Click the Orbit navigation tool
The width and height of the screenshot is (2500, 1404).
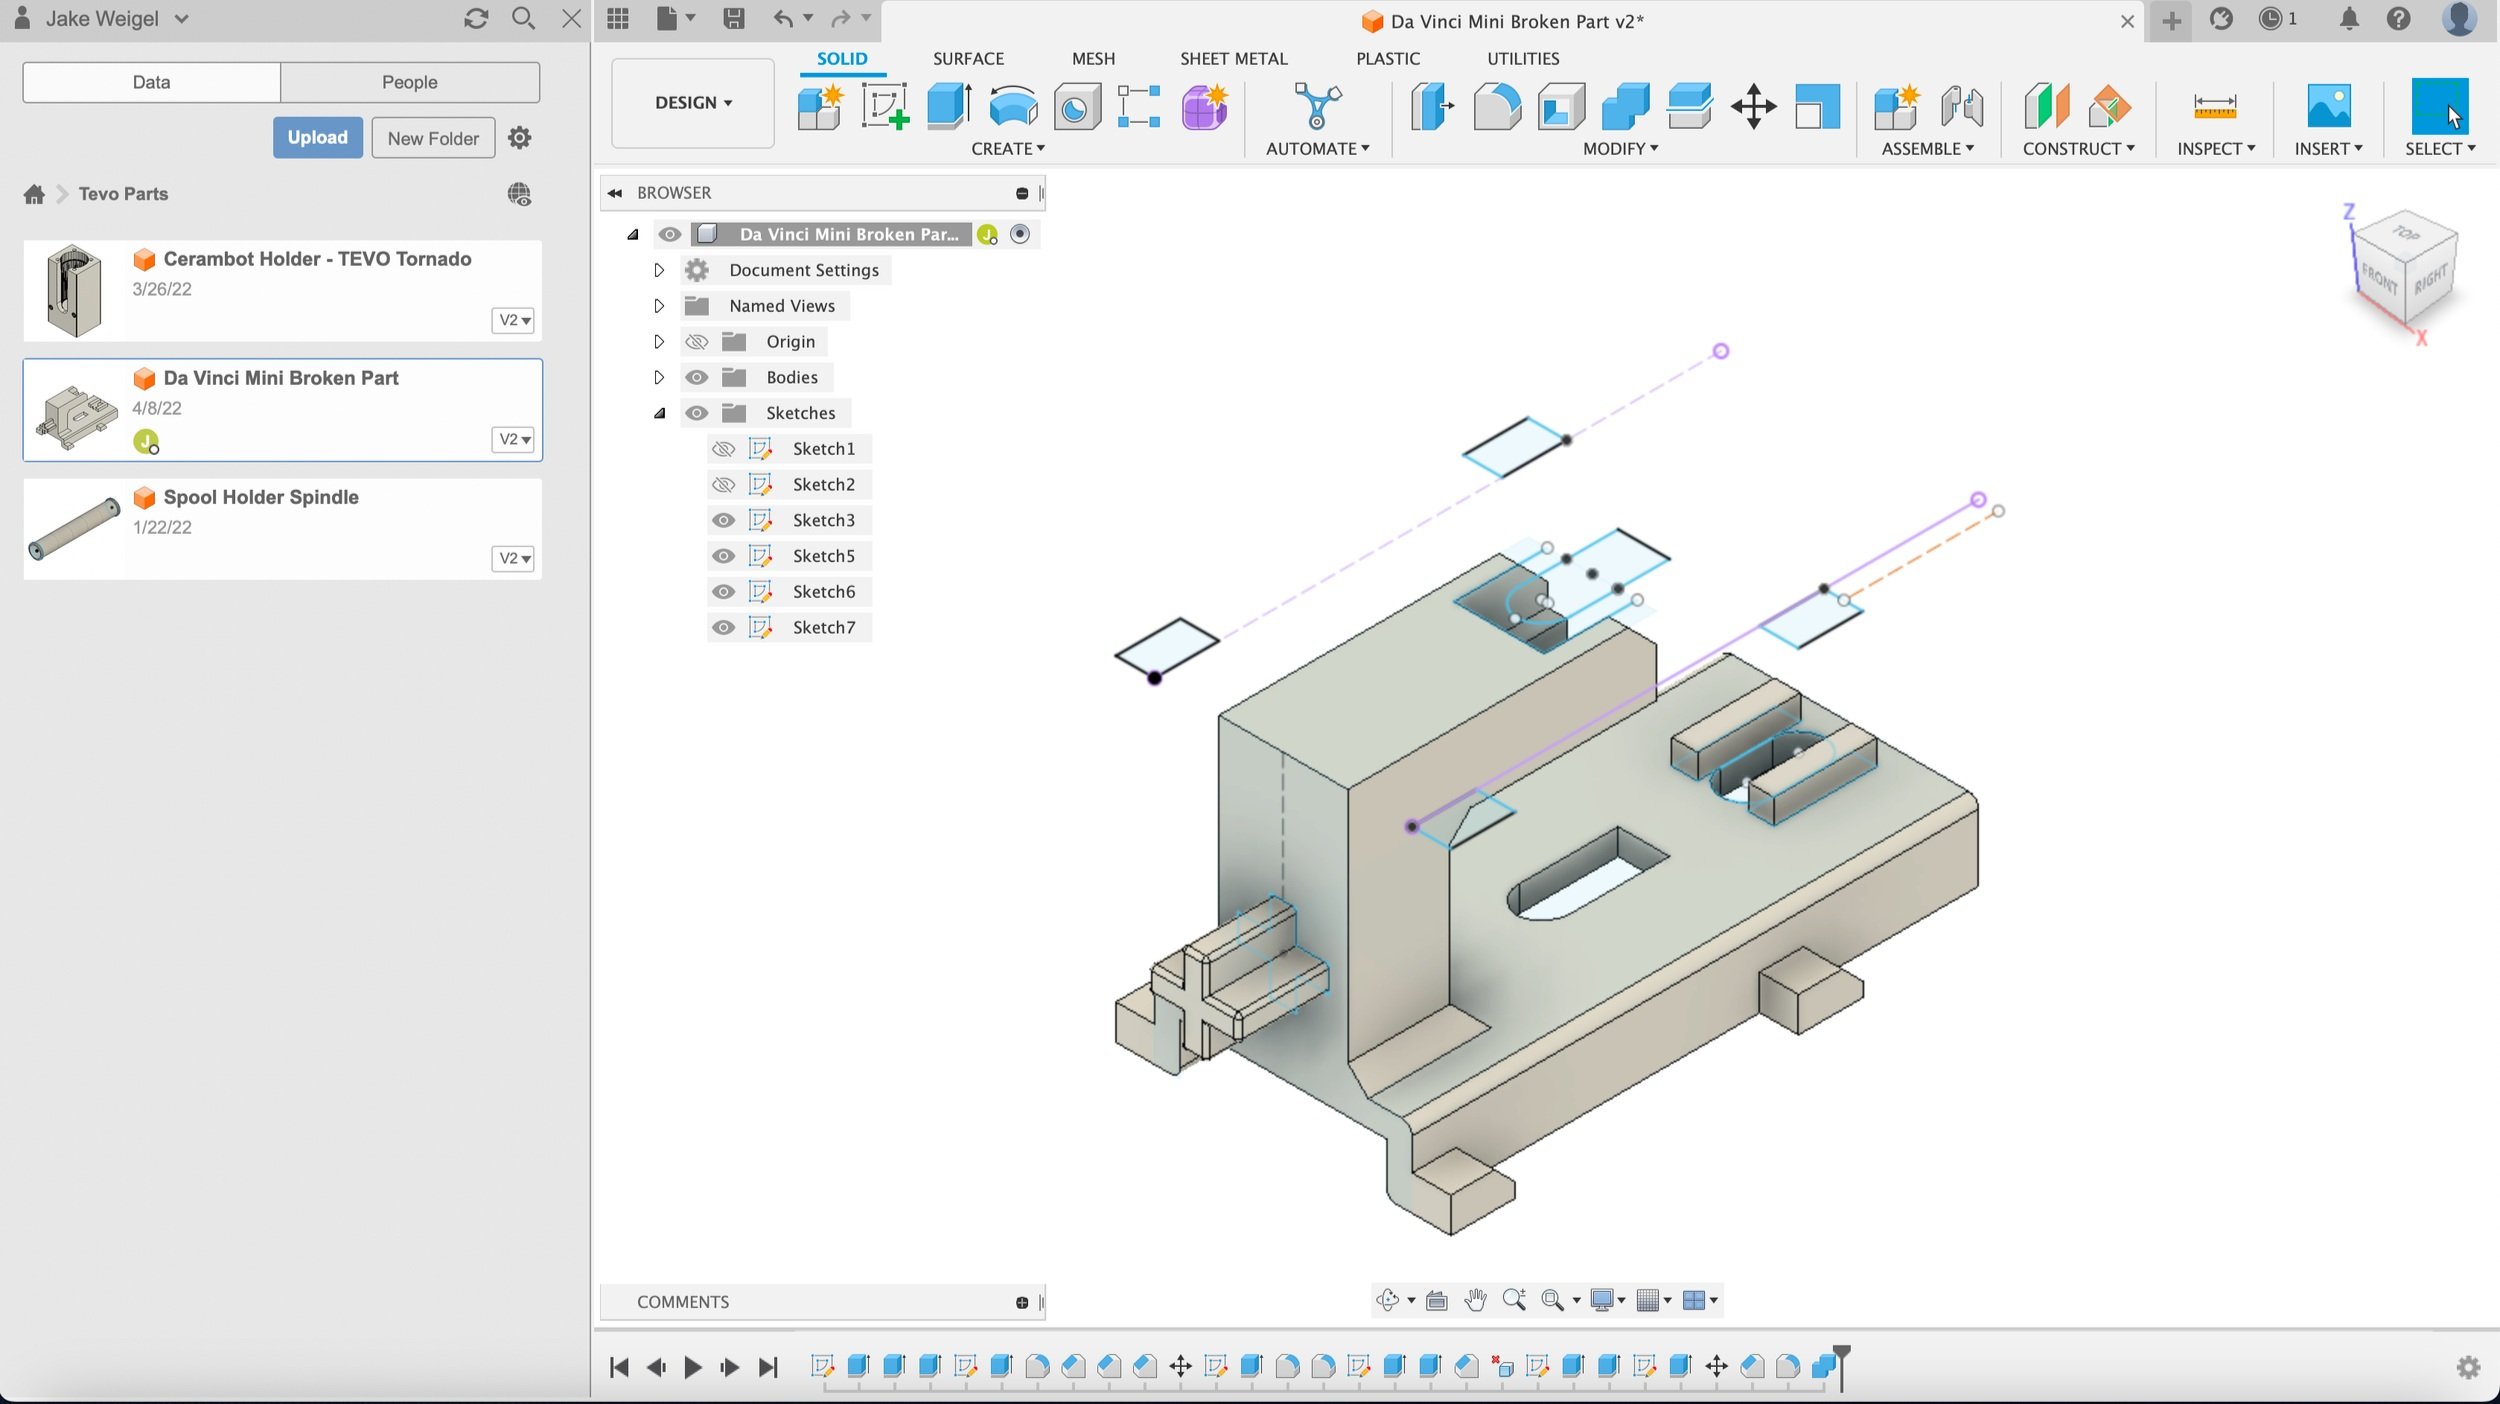point(1387,1300)
